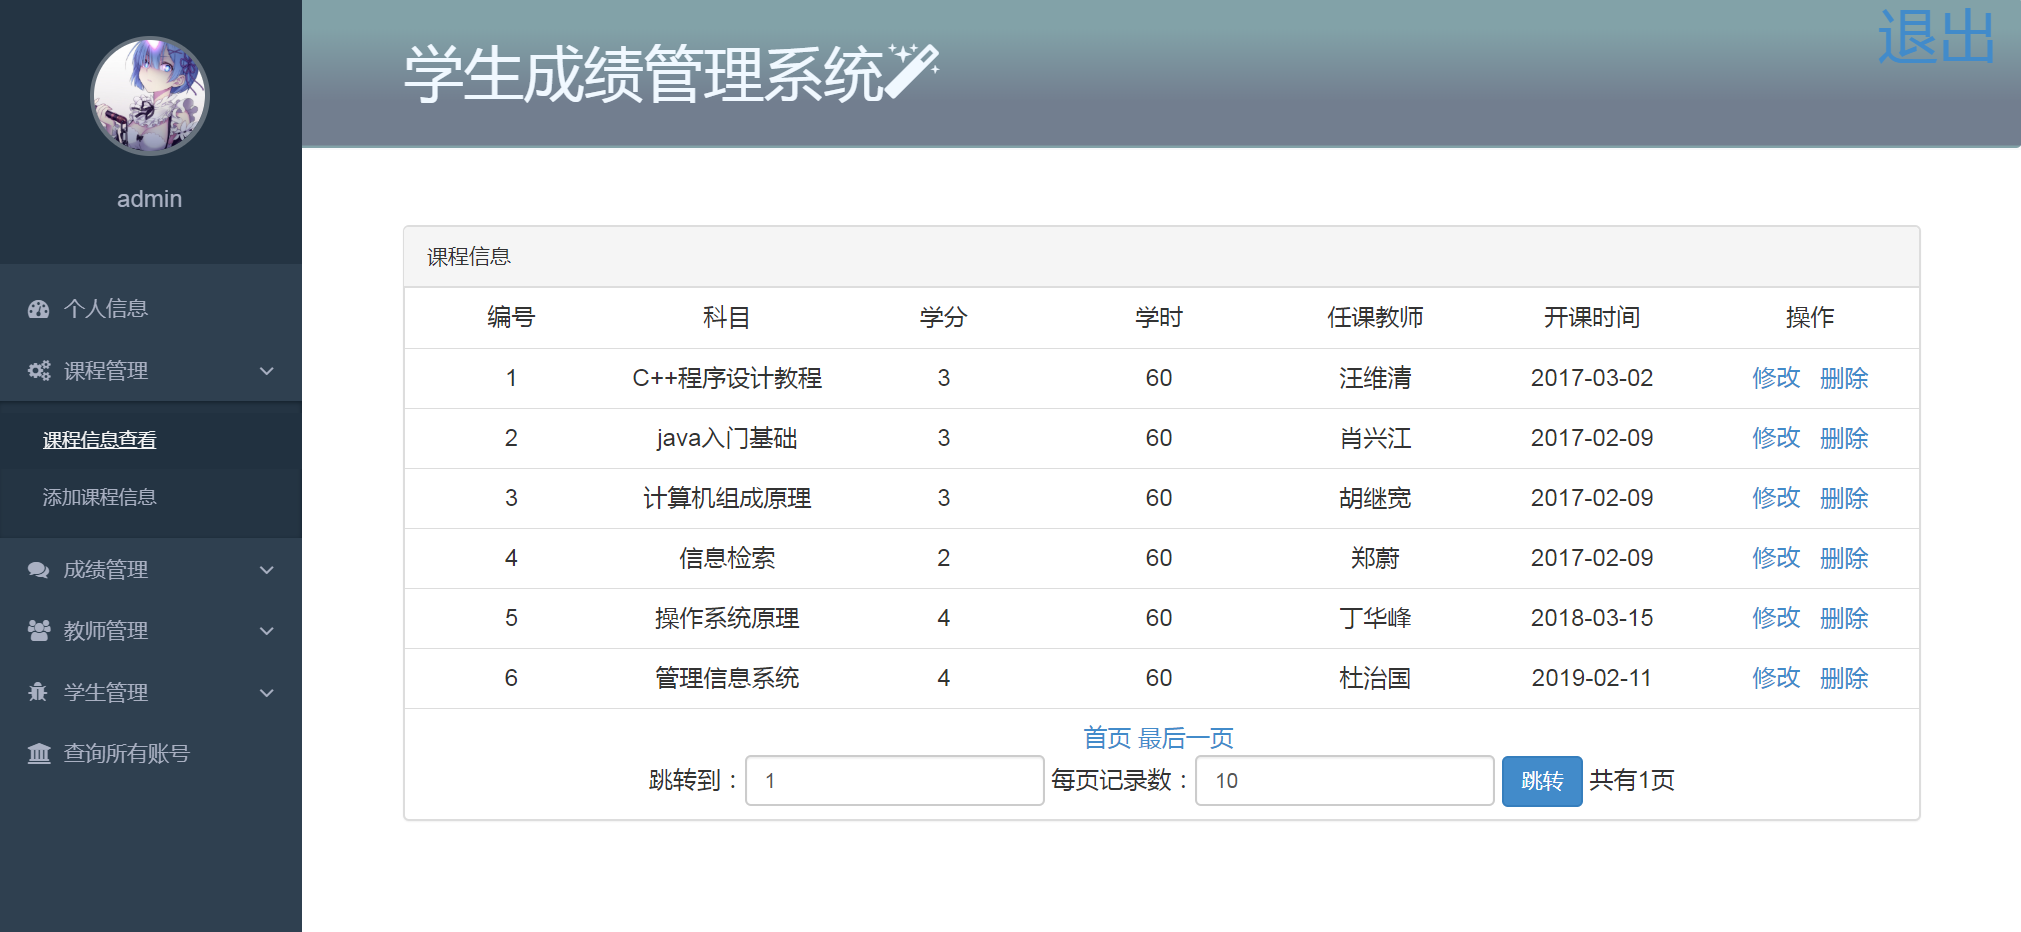The width and height of the screenshot is (2021, 932).
Task: Click the 科目 column header
Action: coord(727,318)
